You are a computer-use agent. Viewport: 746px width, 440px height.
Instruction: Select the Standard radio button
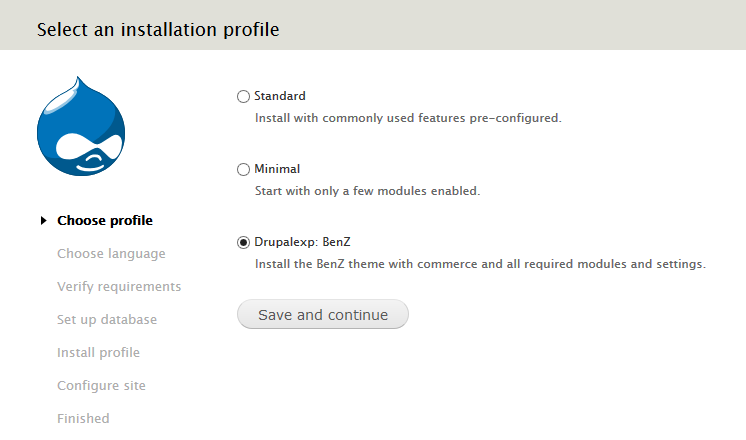[x=244, y=97]
